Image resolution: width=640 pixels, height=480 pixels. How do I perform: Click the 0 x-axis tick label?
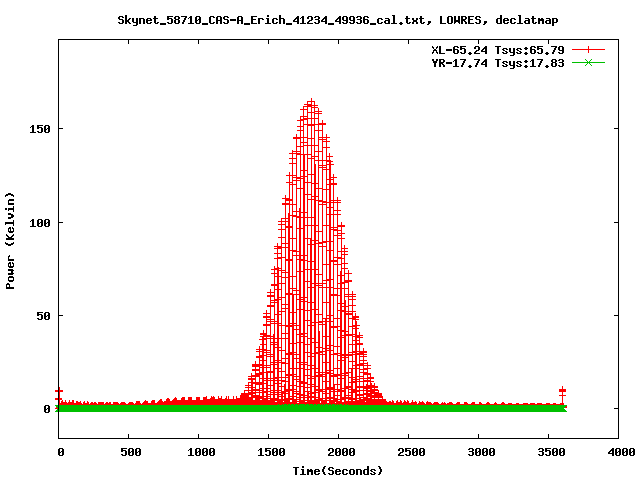(60, 452)
